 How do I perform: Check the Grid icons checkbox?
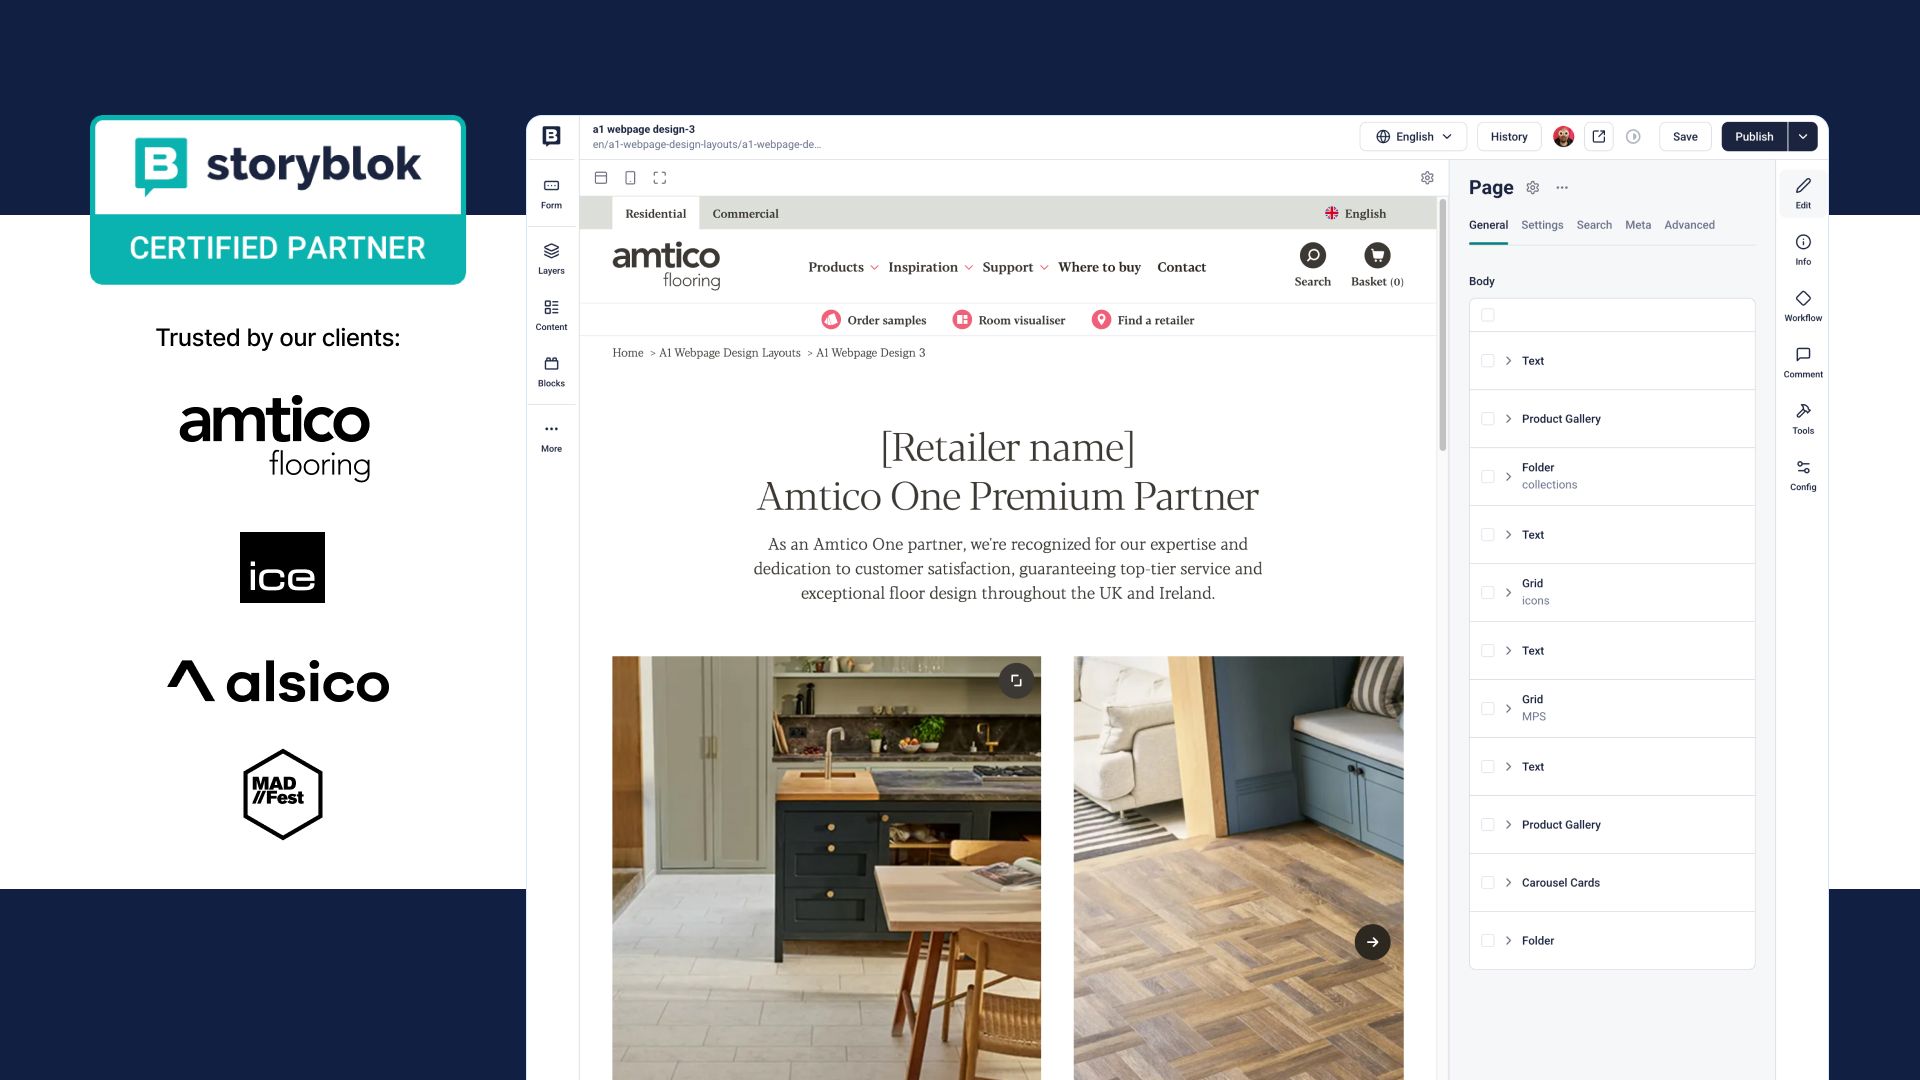click(x=1488, y=593)
